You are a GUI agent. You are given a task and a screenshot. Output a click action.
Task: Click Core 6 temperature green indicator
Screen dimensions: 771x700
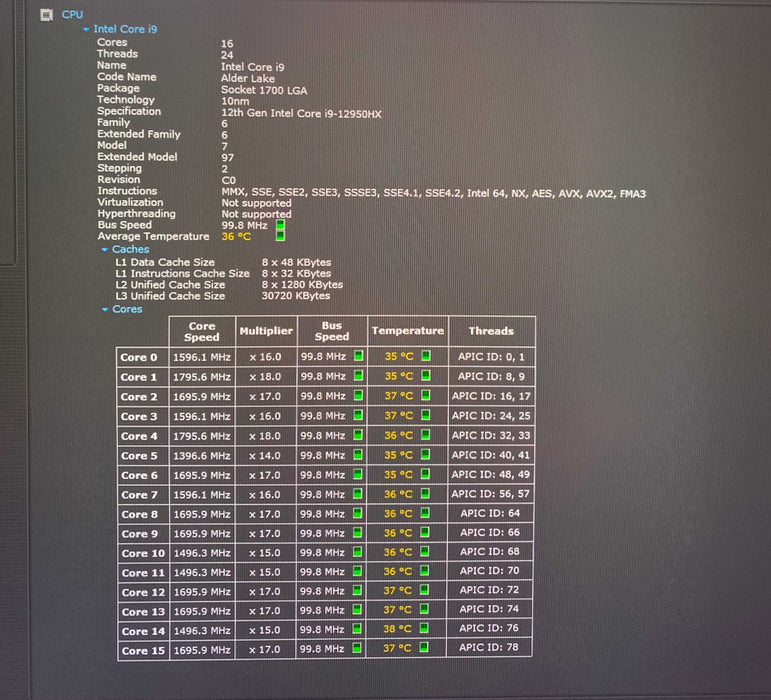click(x=425, y=474)
